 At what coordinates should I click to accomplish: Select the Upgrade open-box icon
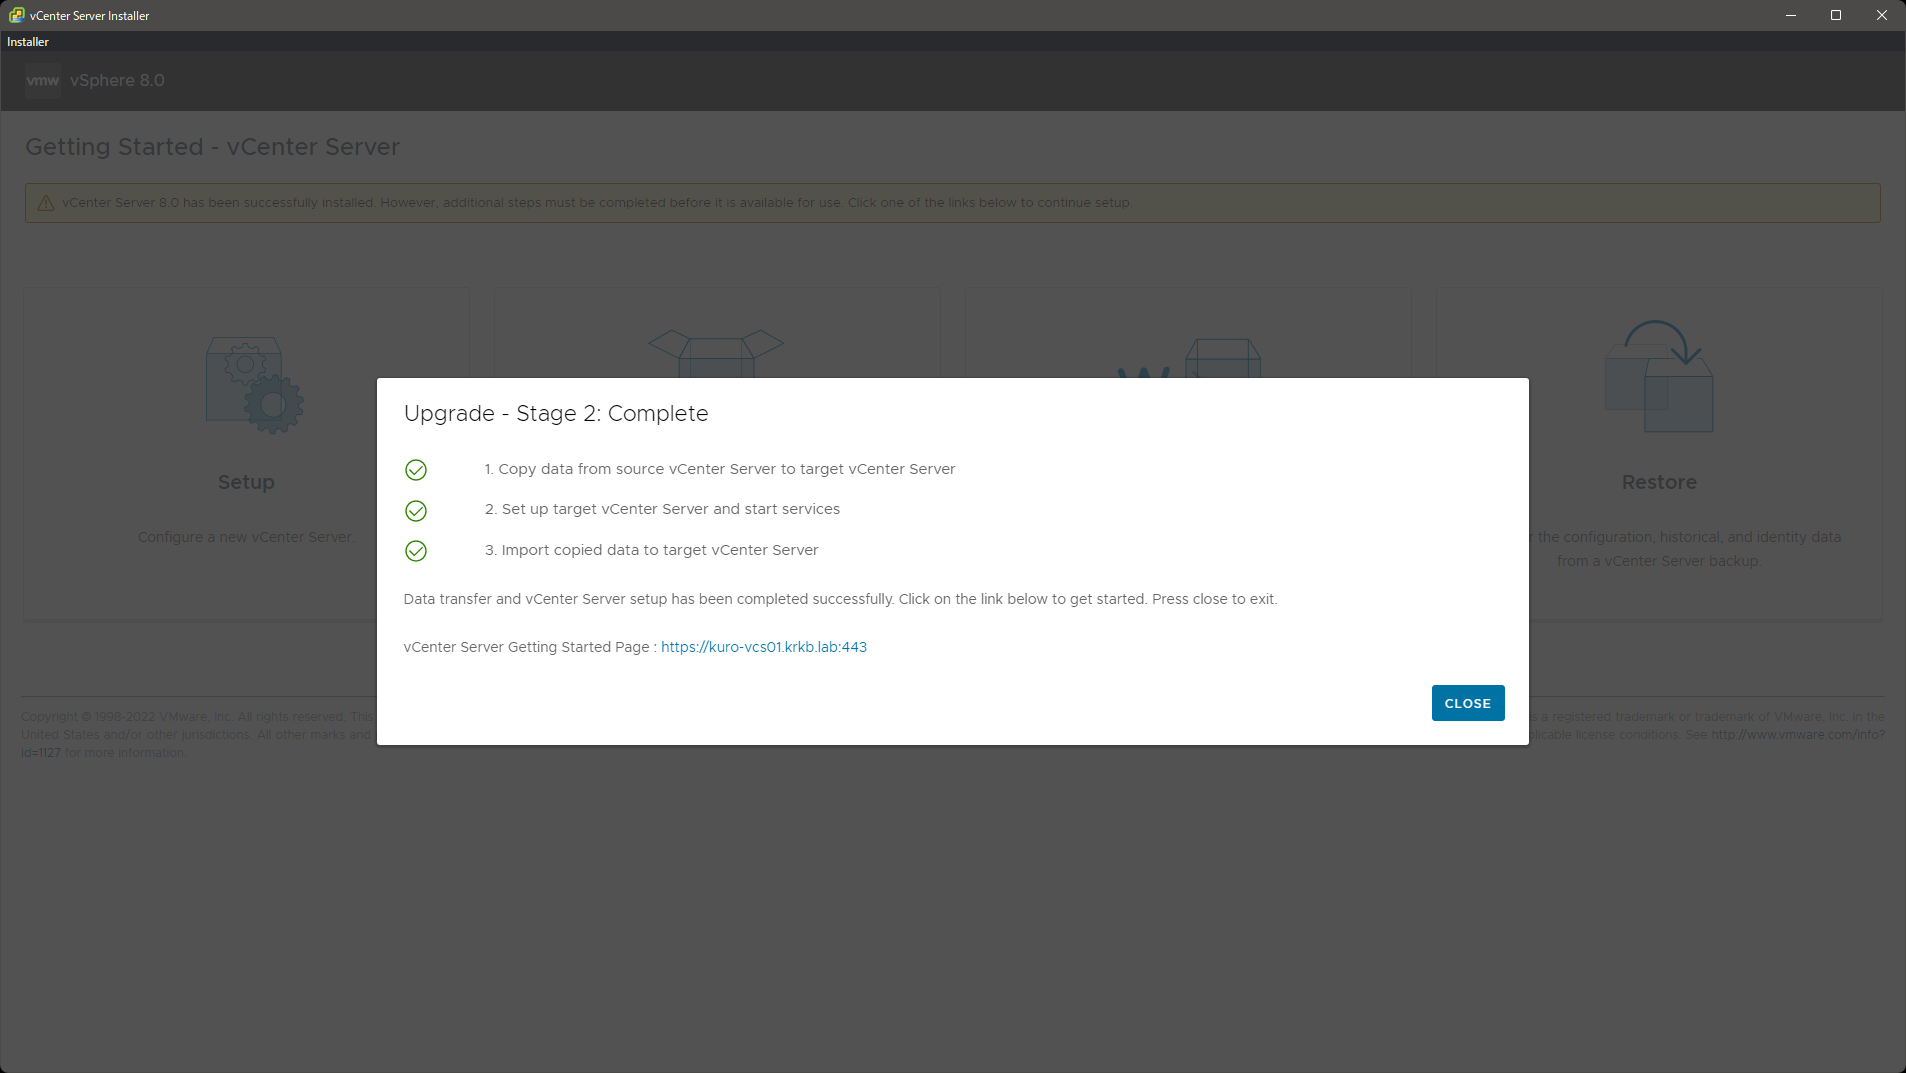(715, 353)
